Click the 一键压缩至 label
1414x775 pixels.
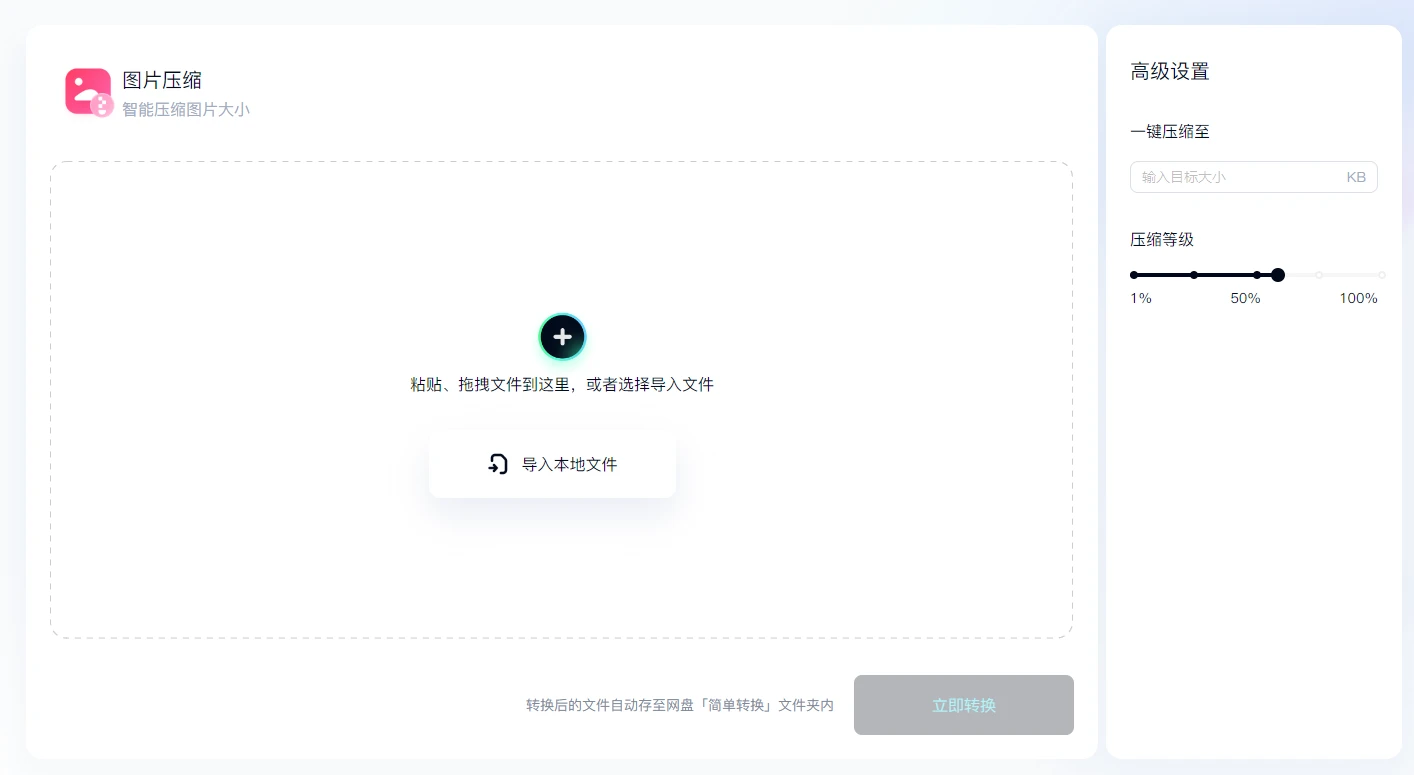pyautogui.click(x=1170, y=132)
